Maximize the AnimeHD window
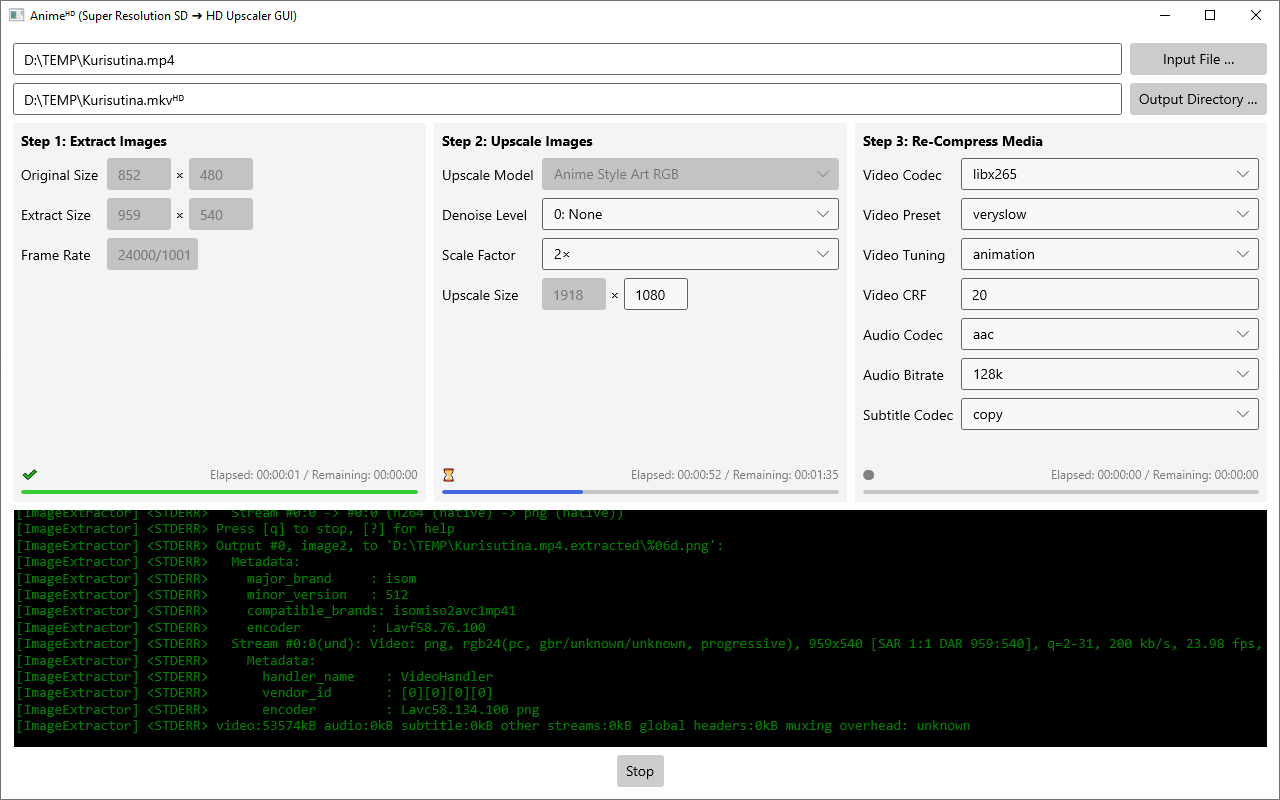Screen dimensions: 1280x800 (x=1210, y=15)
